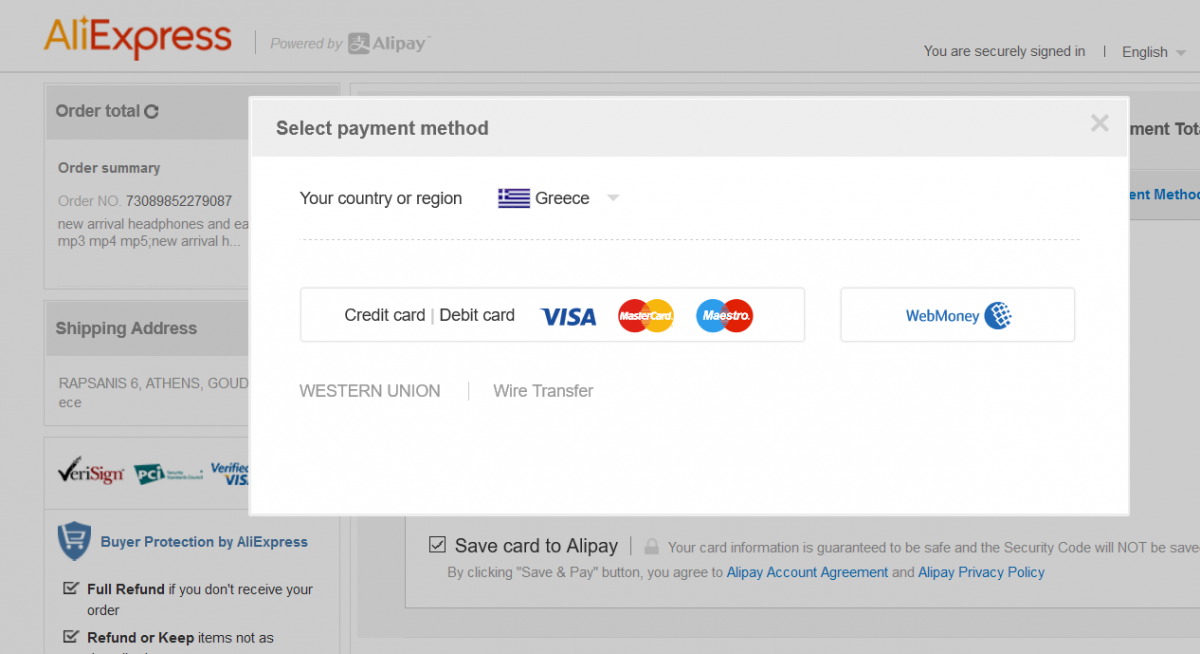Select the WebMoney payment option

click(957, 315)
